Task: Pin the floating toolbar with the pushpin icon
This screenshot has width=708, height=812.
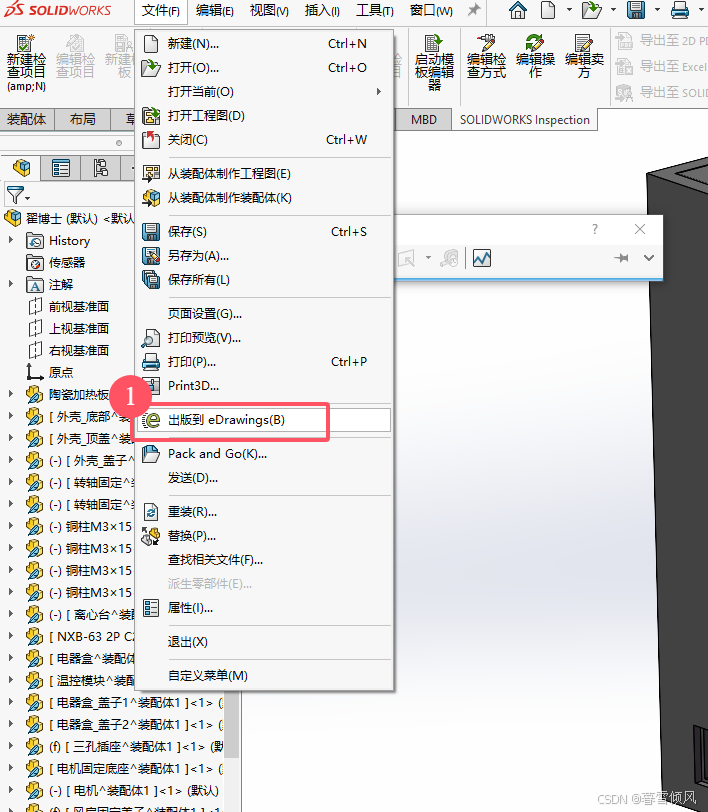Action: pyautogui.click(x=622, y=258)
